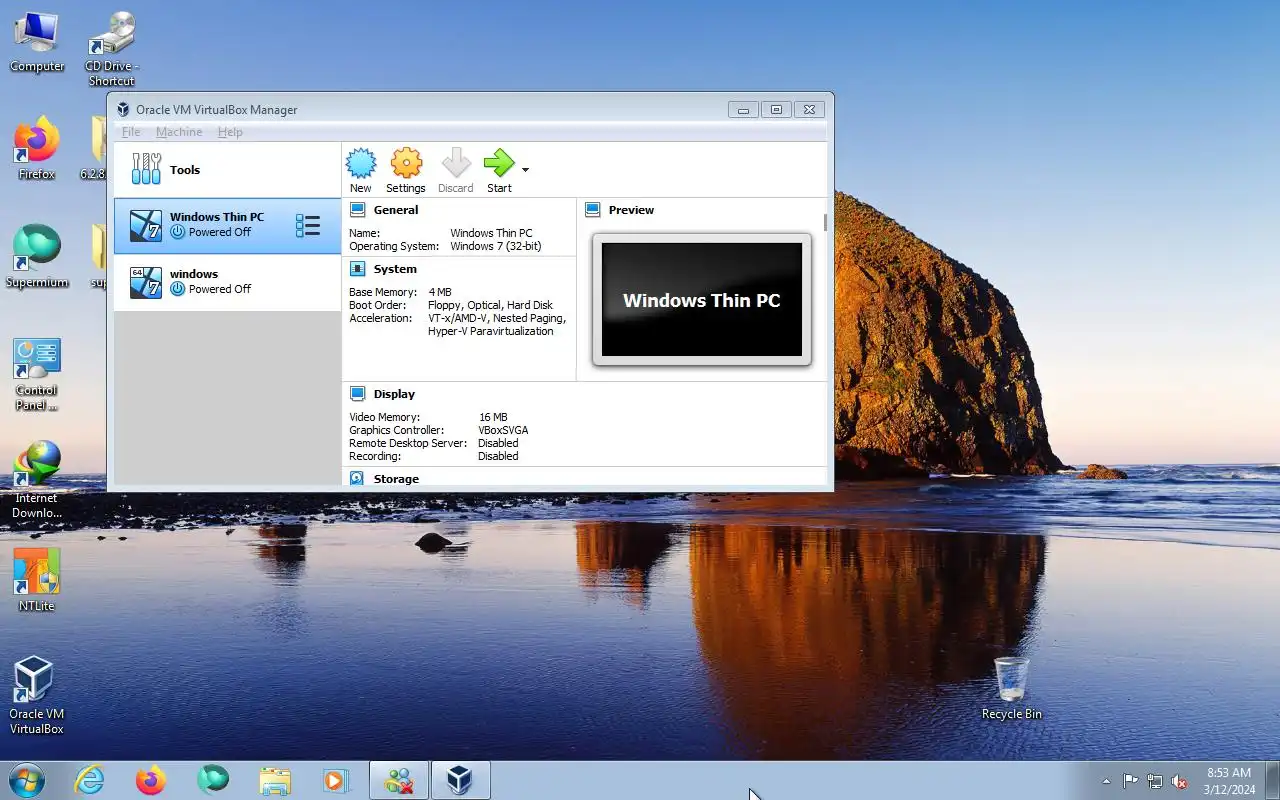Click the General section header

point(396,210)
